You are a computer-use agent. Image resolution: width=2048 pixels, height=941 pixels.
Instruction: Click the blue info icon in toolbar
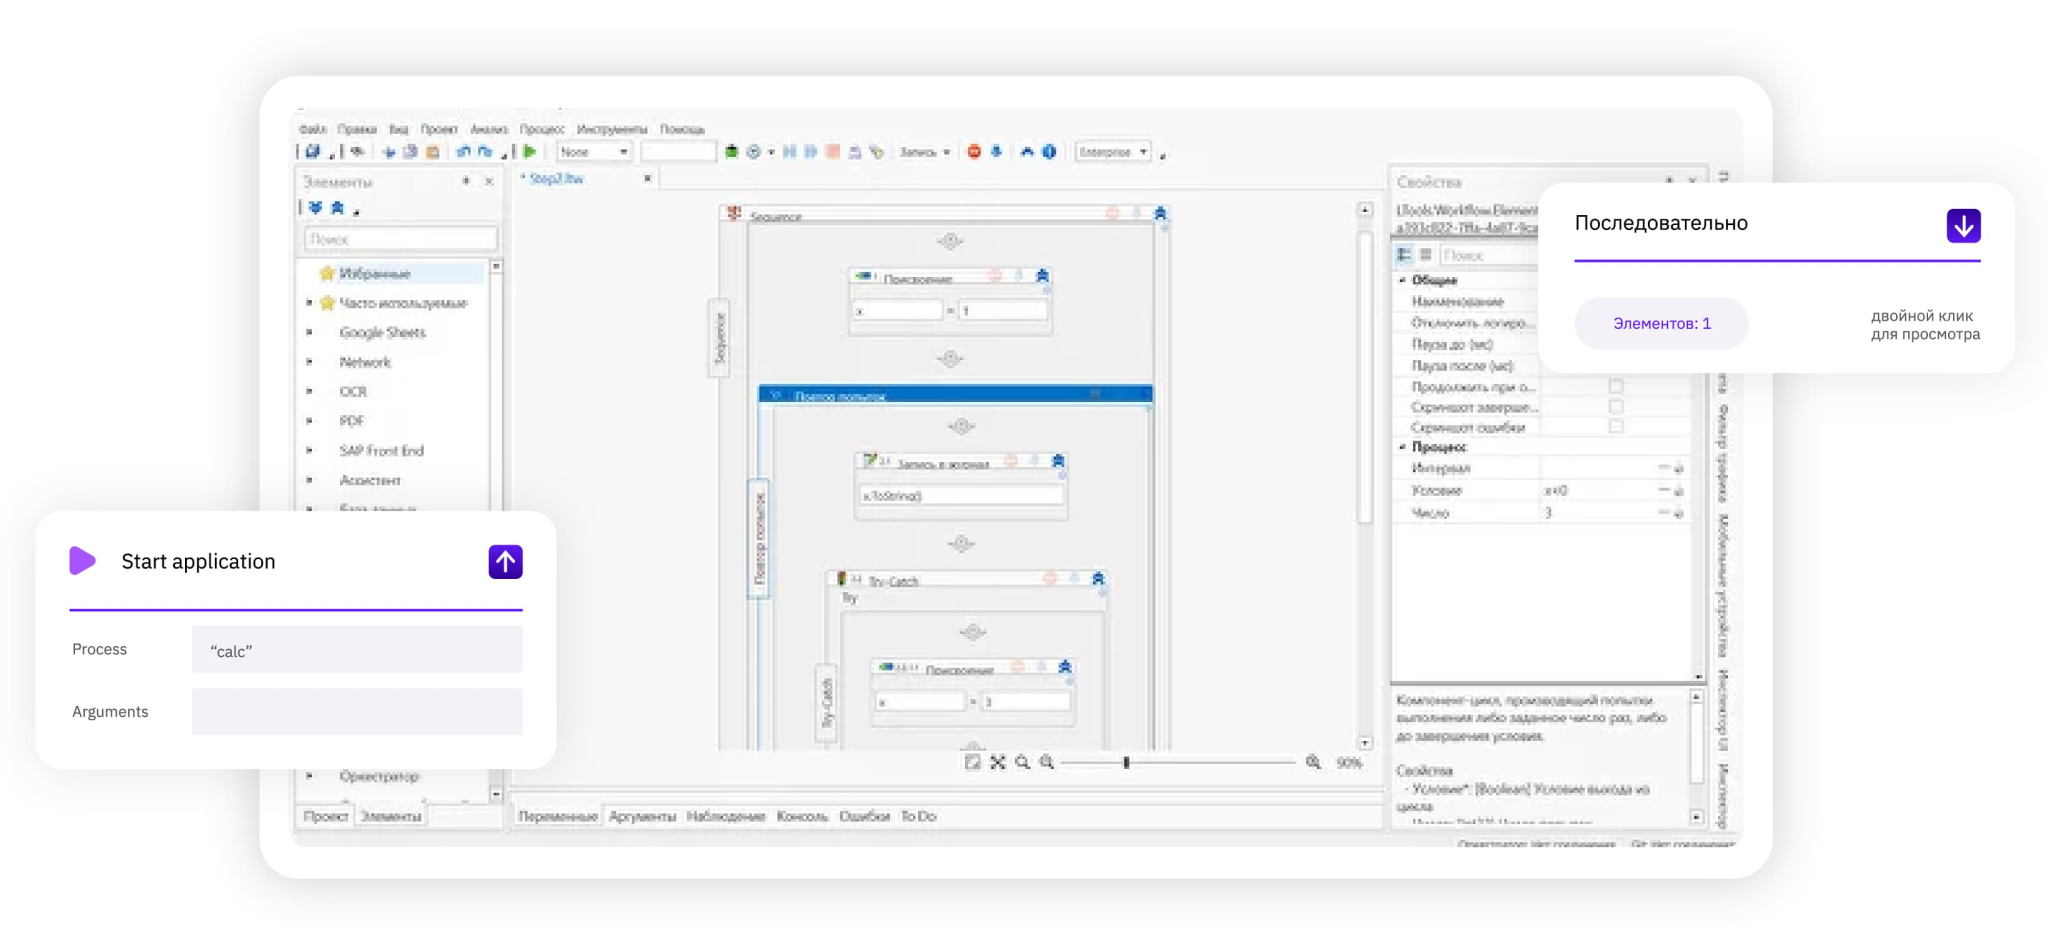pos(1049,152)
